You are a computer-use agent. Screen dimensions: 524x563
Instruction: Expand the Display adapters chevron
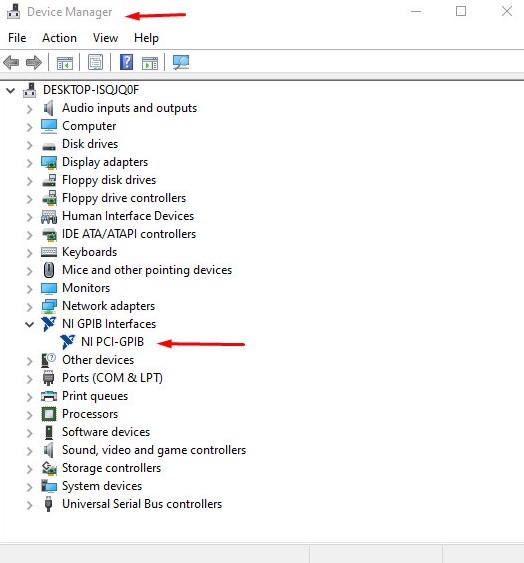pyautogui.click(x=29, y=163)
